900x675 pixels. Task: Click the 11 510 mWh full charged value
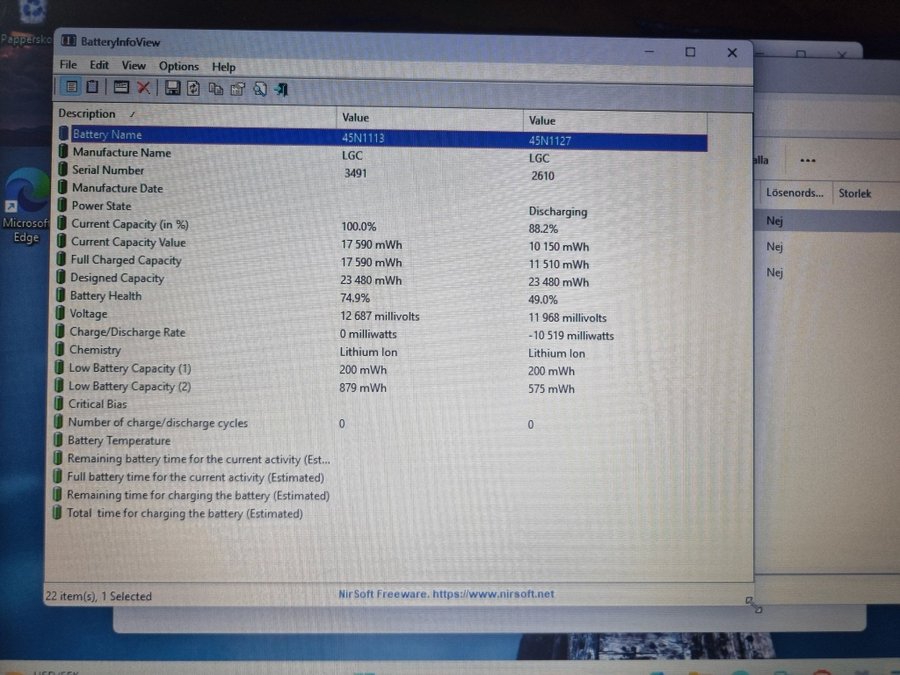point(558,264)
